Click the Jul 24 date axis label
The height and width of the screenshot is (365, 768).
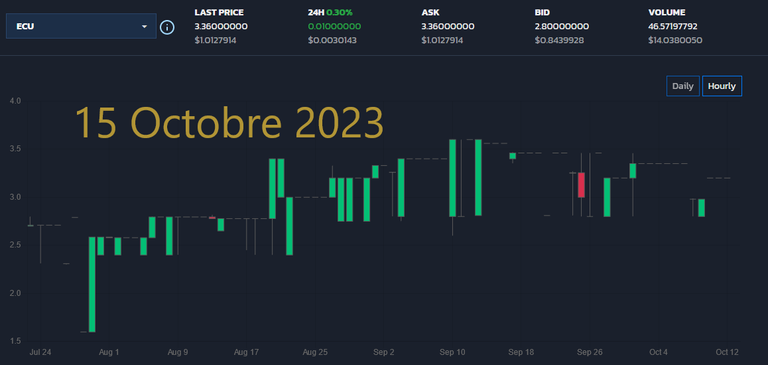pos(40,352)
